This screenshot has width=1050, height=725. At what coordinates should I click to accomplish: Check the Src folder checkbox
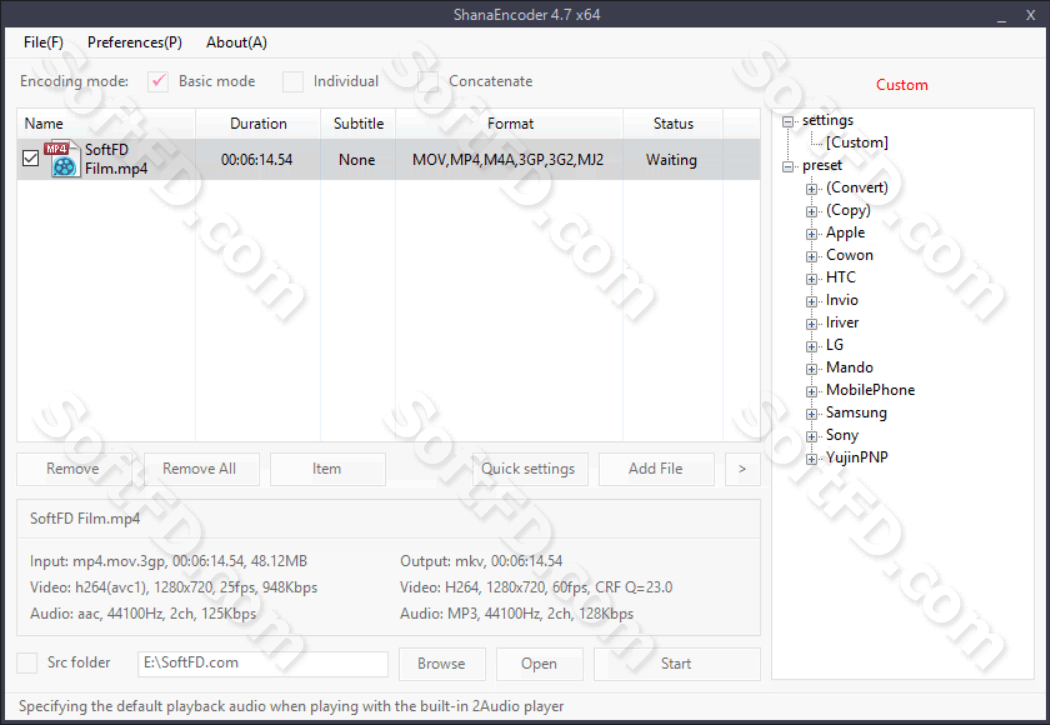click(x=27, y=663)
